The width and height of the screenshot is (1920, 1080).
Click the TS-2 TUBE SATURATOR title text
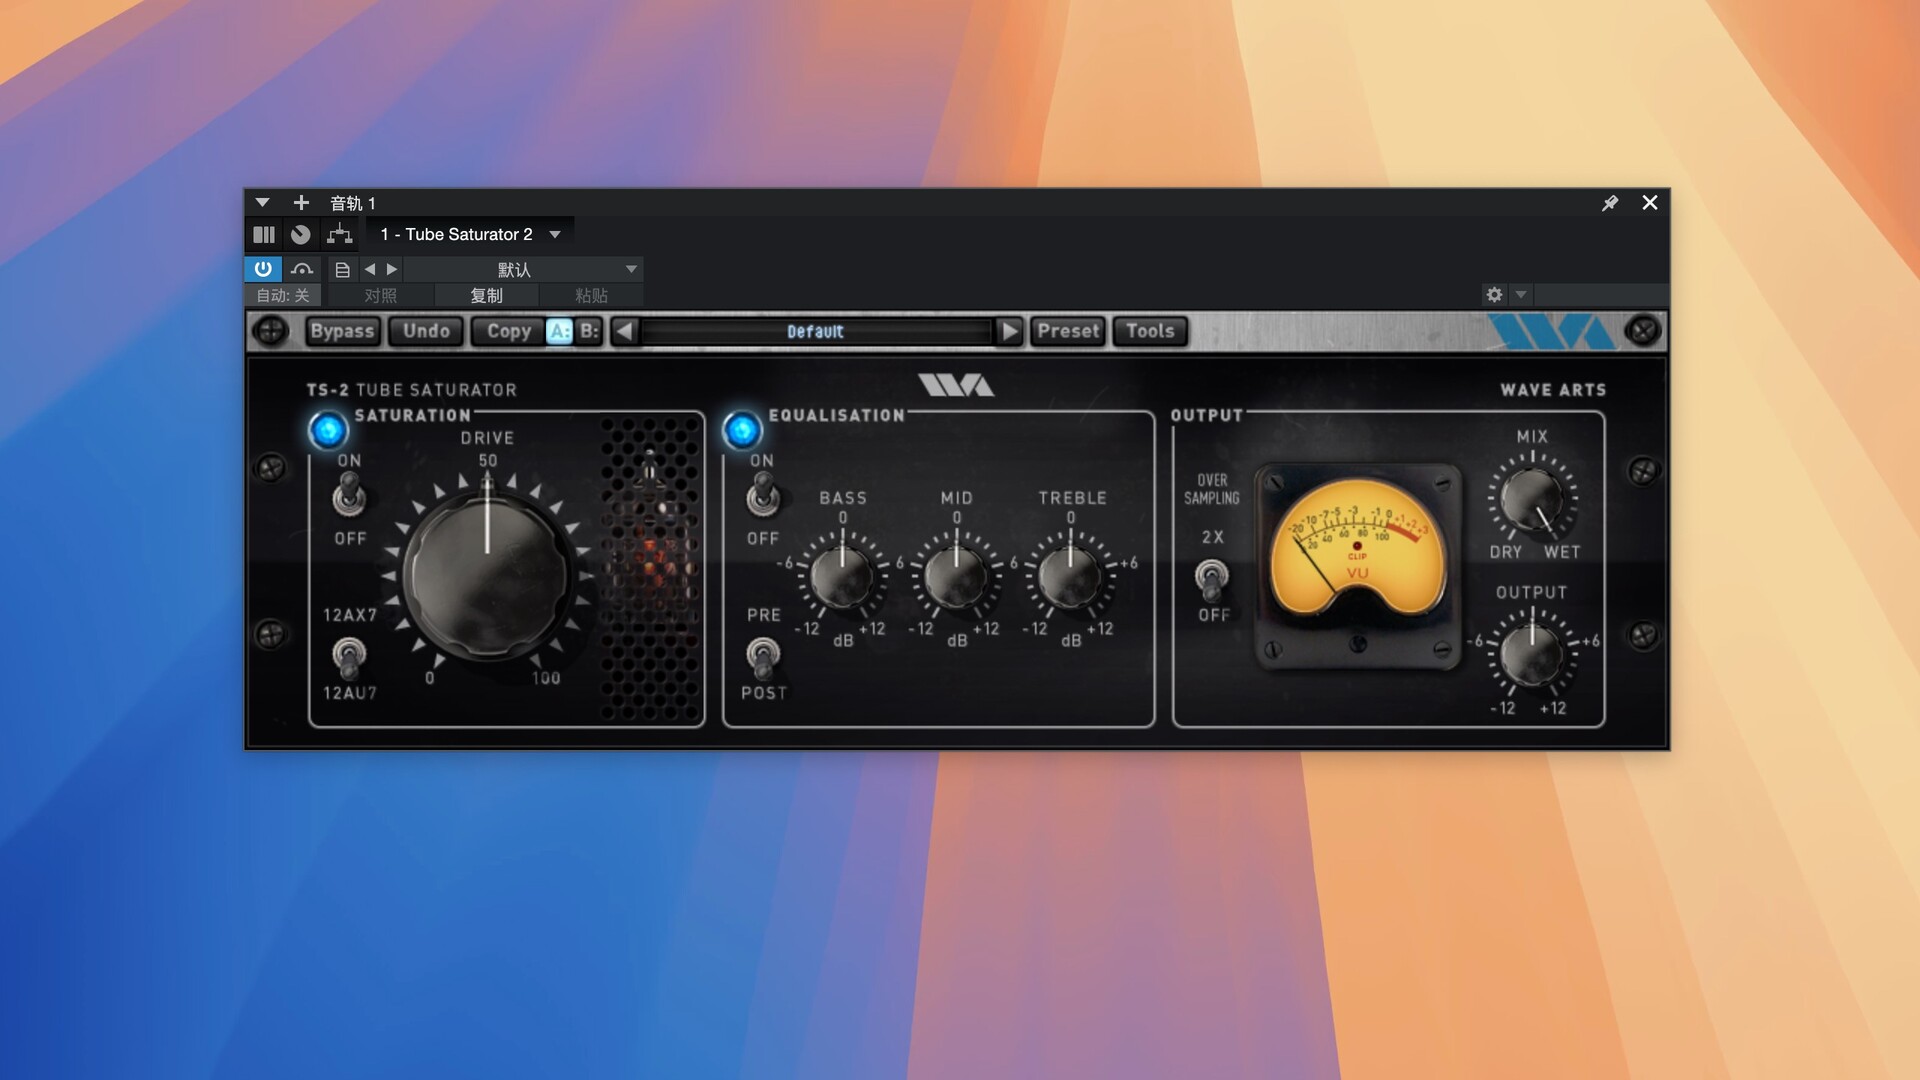click(x=412, y=390)
